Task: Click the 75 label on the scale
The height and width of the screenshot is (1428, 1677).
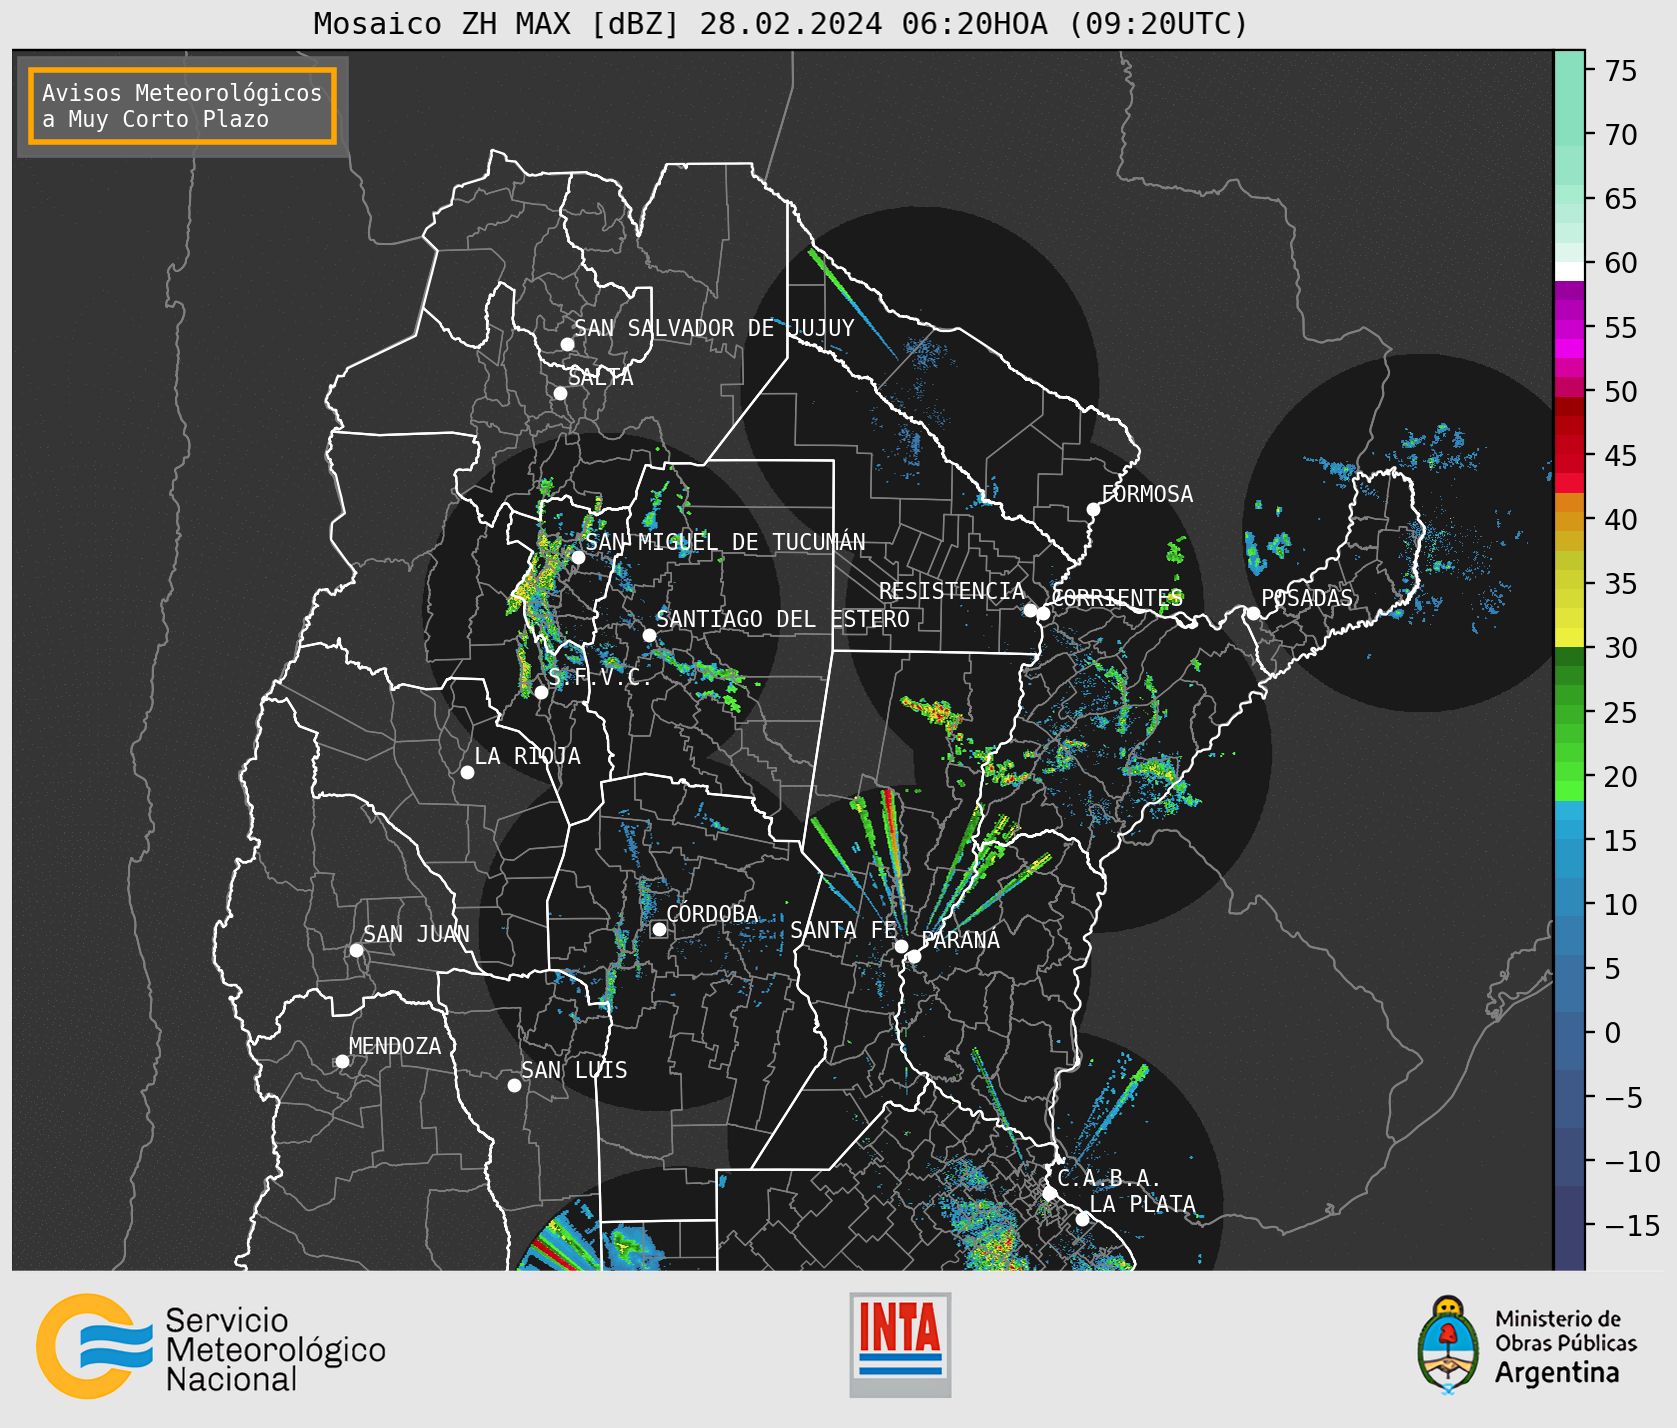Action: [1621, 71]
